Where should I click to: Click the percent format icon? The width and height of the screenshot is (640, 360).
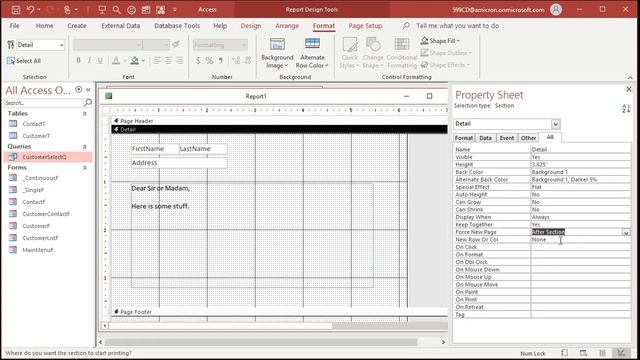pos(209,60)
